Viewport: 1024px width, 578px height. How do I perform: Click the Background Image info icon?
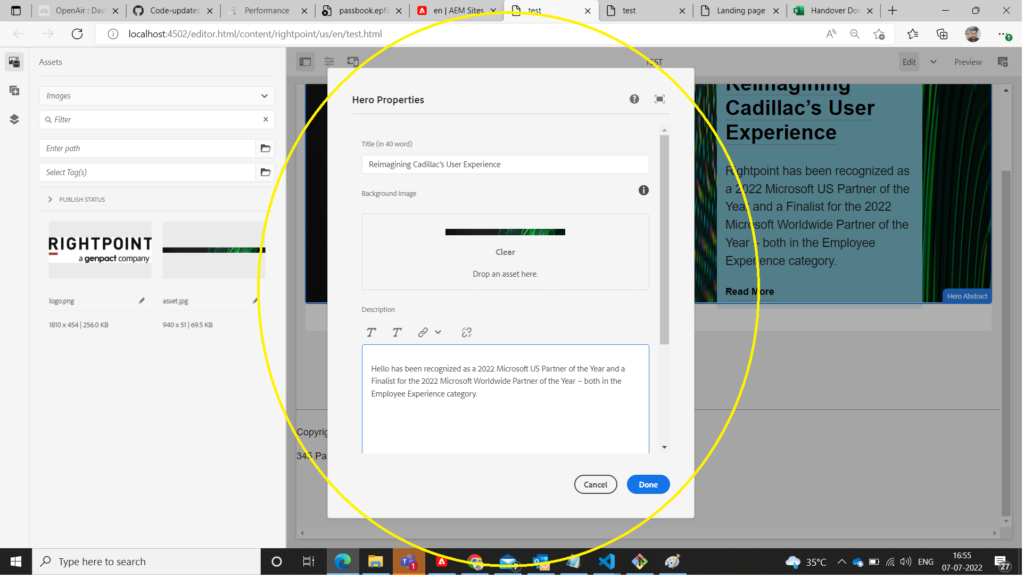click(x=643, y=190)
